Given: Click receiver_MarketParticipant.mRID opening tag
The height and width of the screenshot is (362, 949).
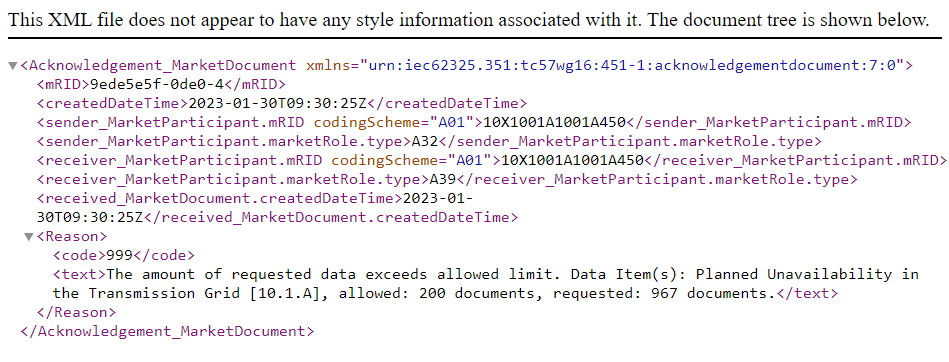Looking at the screenshot, I should tap(268, 160).
